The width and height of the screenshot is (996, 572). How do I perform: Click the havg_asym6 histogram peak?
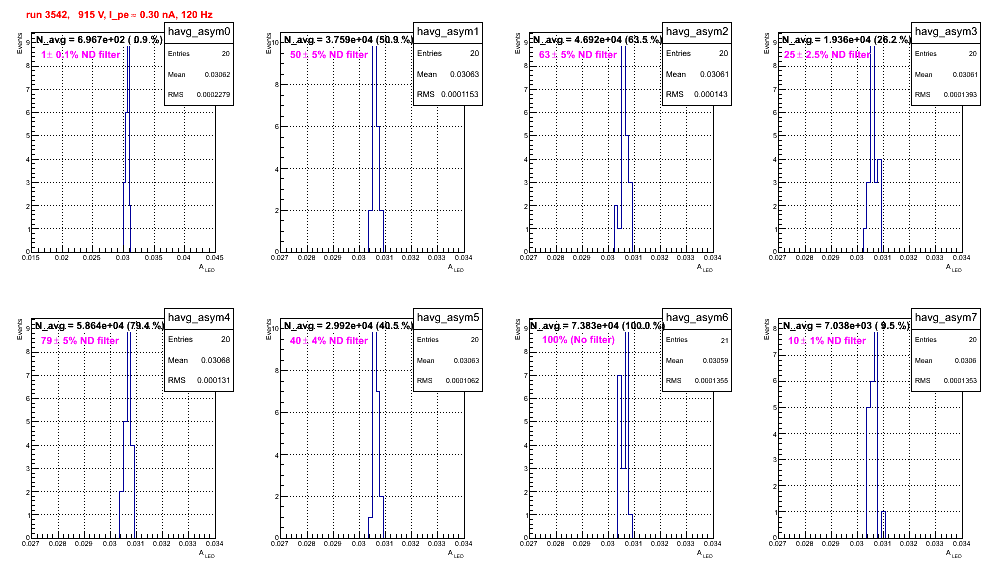click(x=627, y=400)
